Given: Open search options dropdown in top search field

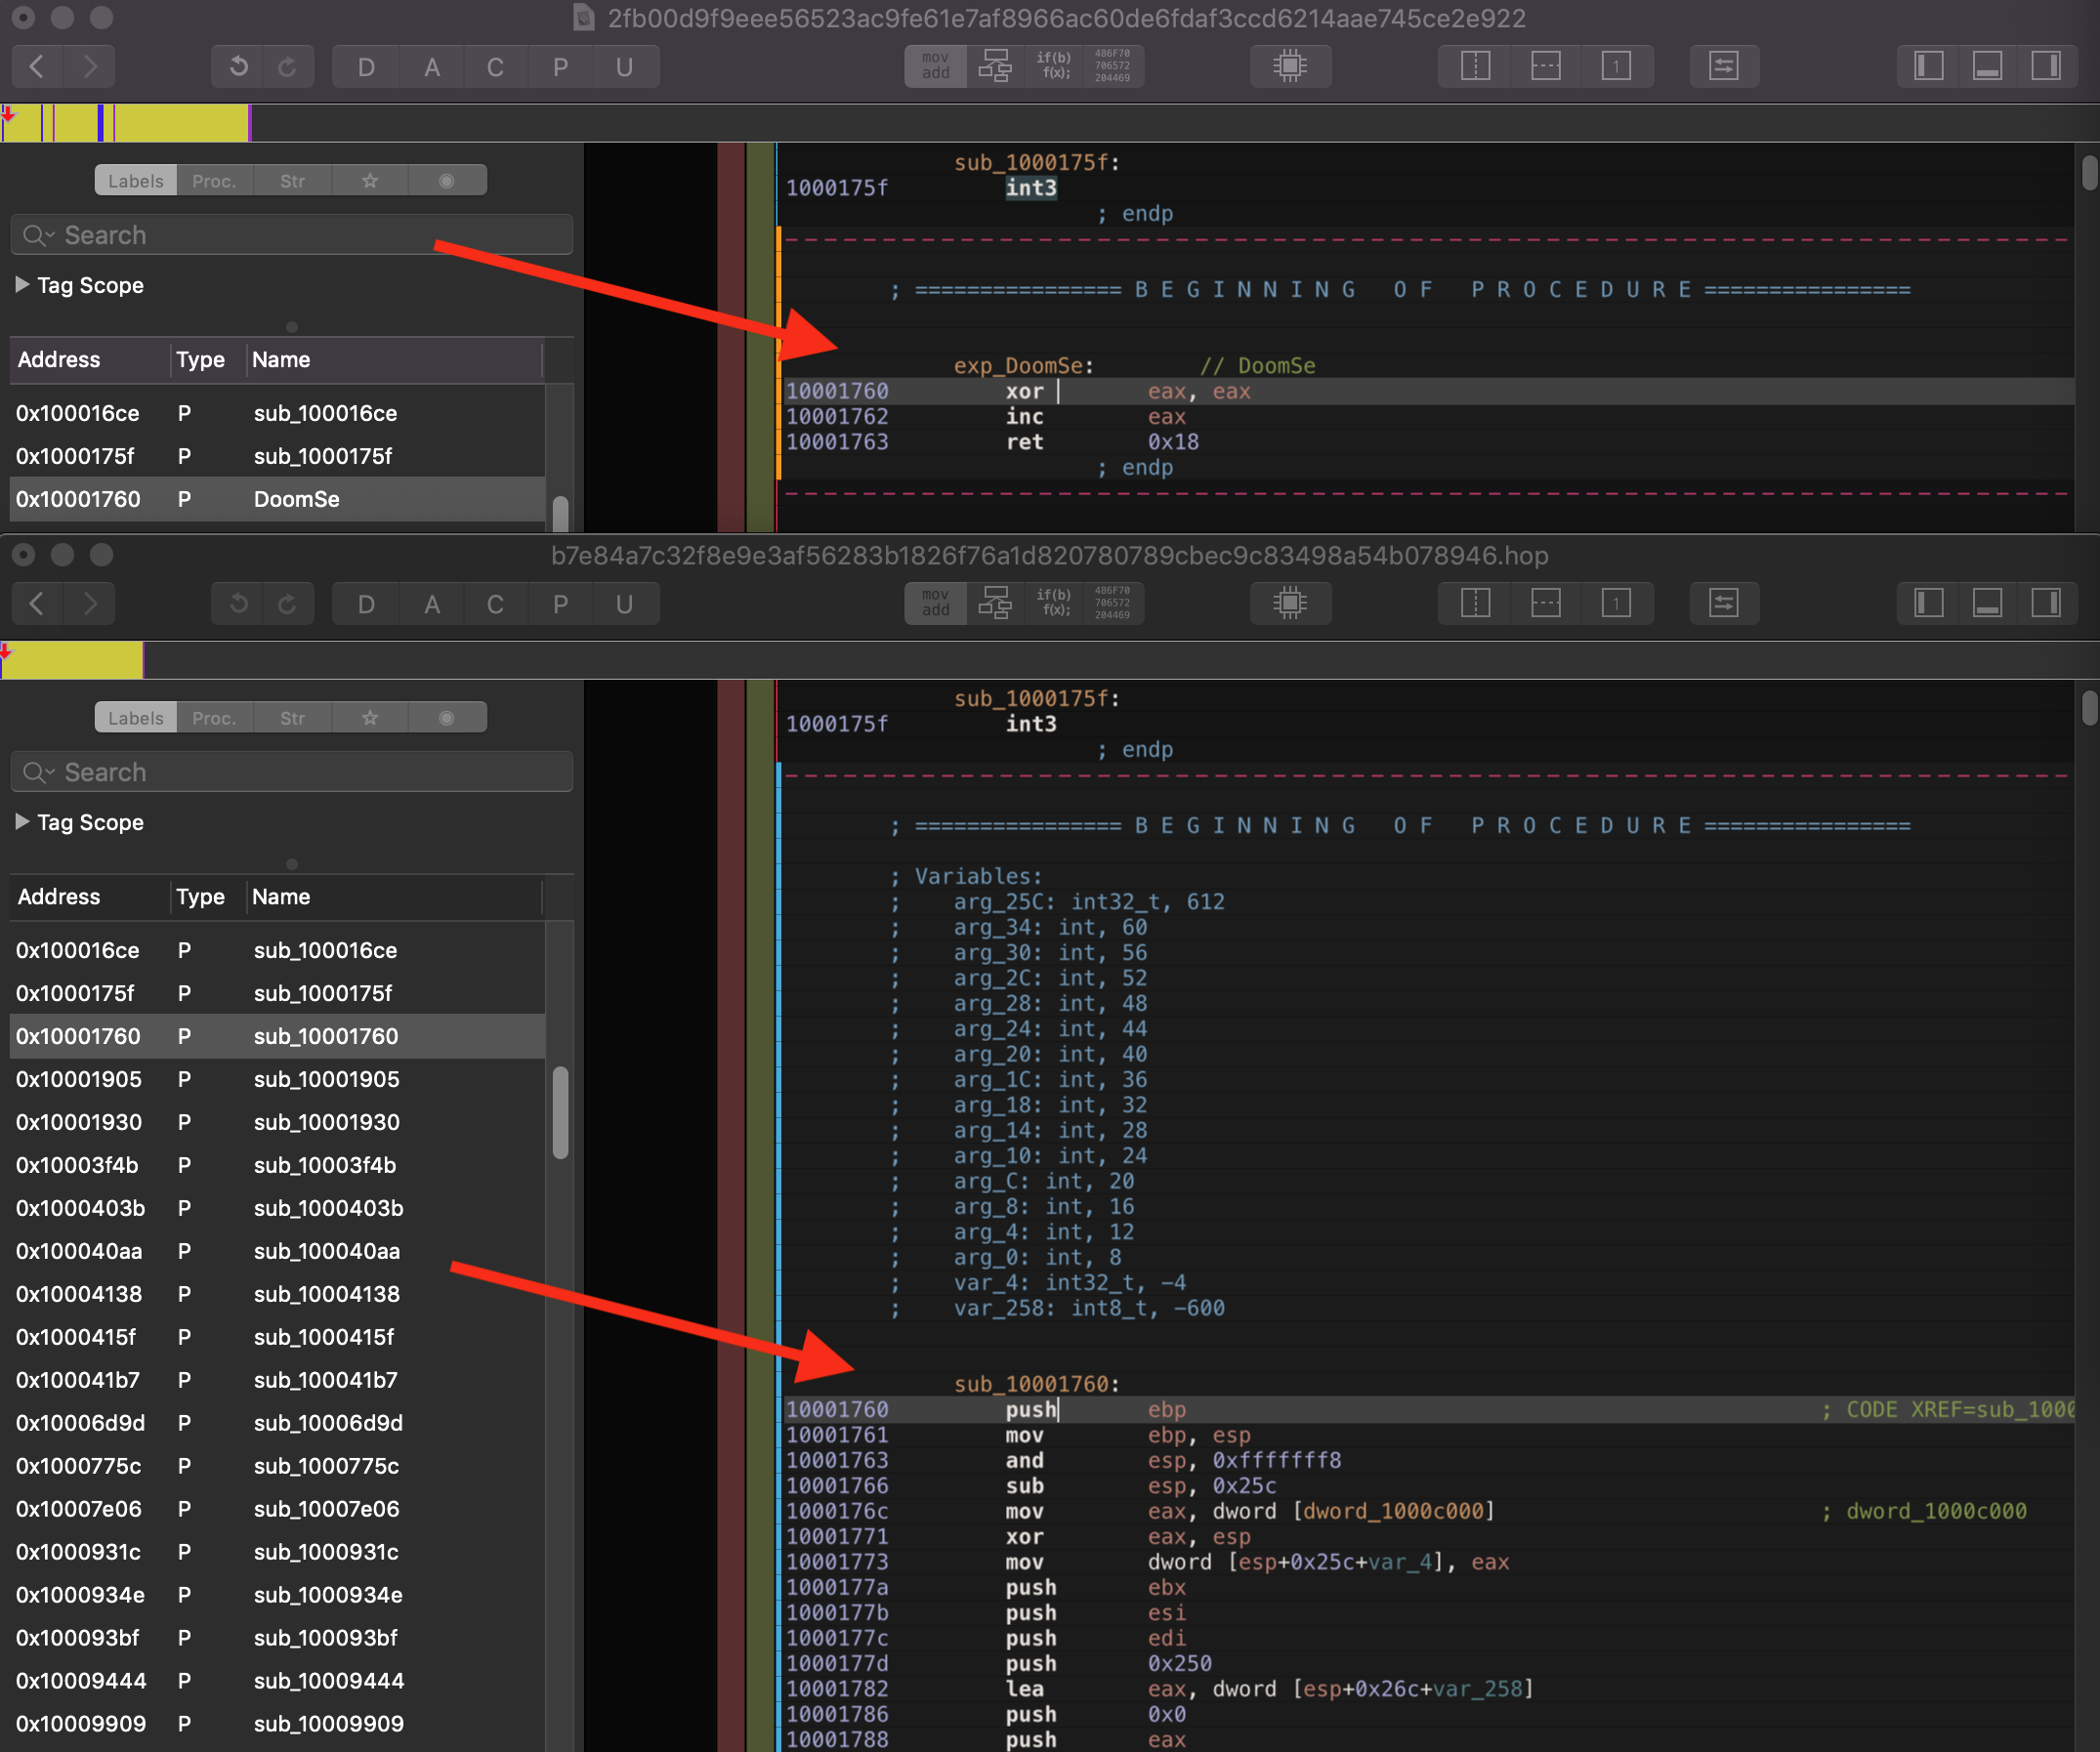Looking at the screenshot, I should pyautogui.click(x=39, y=235).
